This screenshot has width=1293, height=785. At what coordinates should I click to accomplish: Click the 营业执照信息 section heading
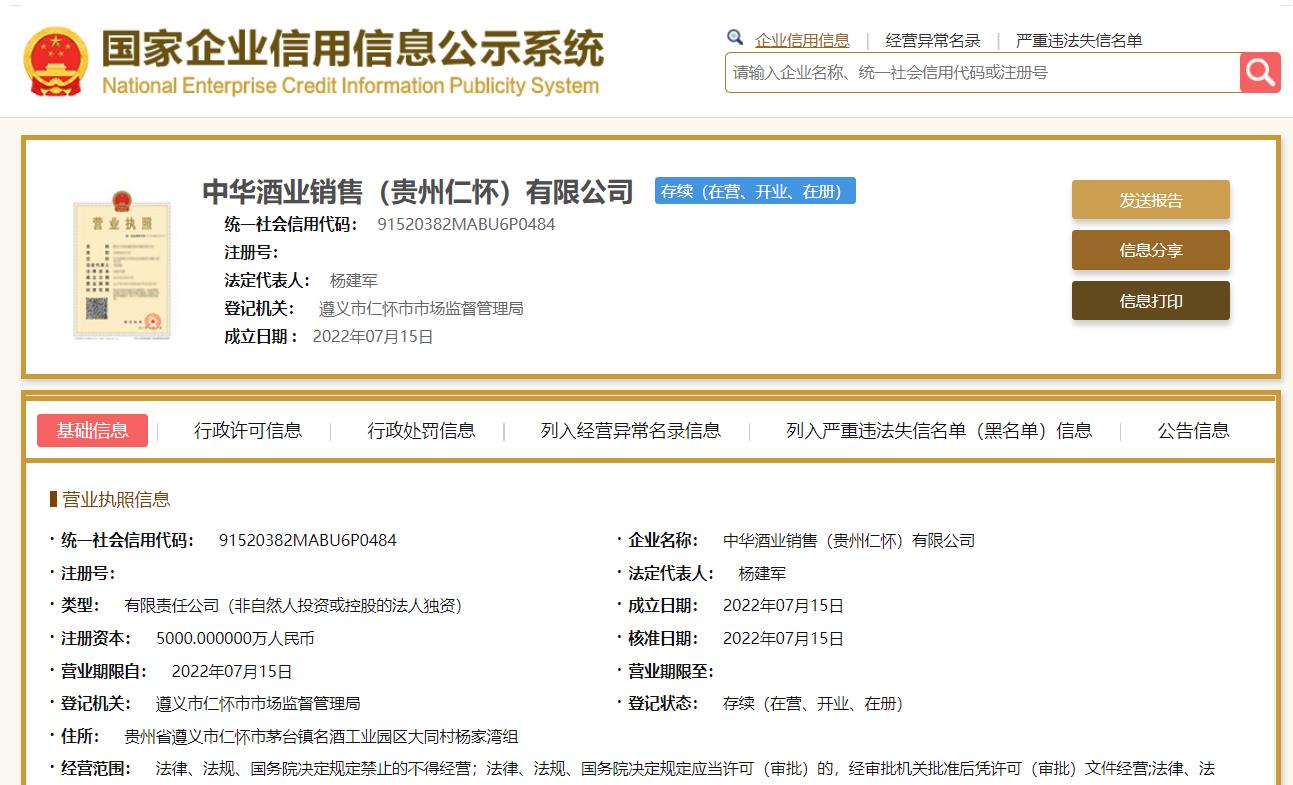[116, 499]
